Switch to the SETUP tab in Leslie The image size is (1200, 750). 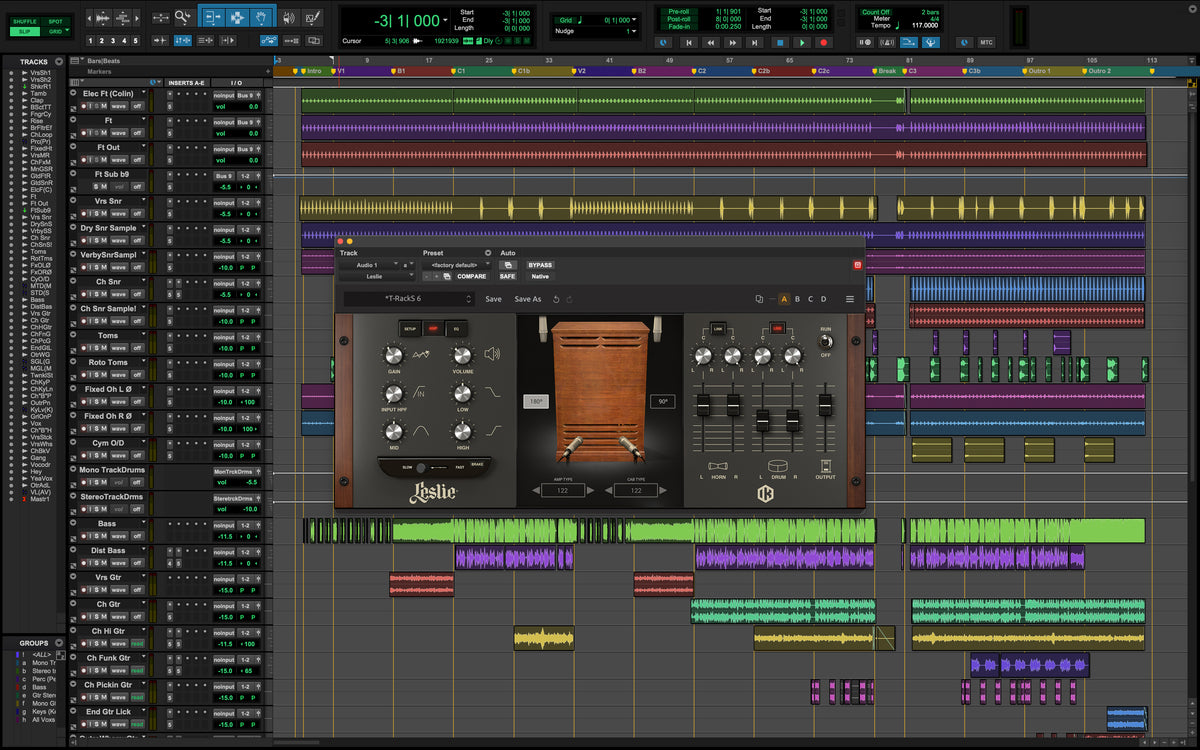(x=410, y=328)
